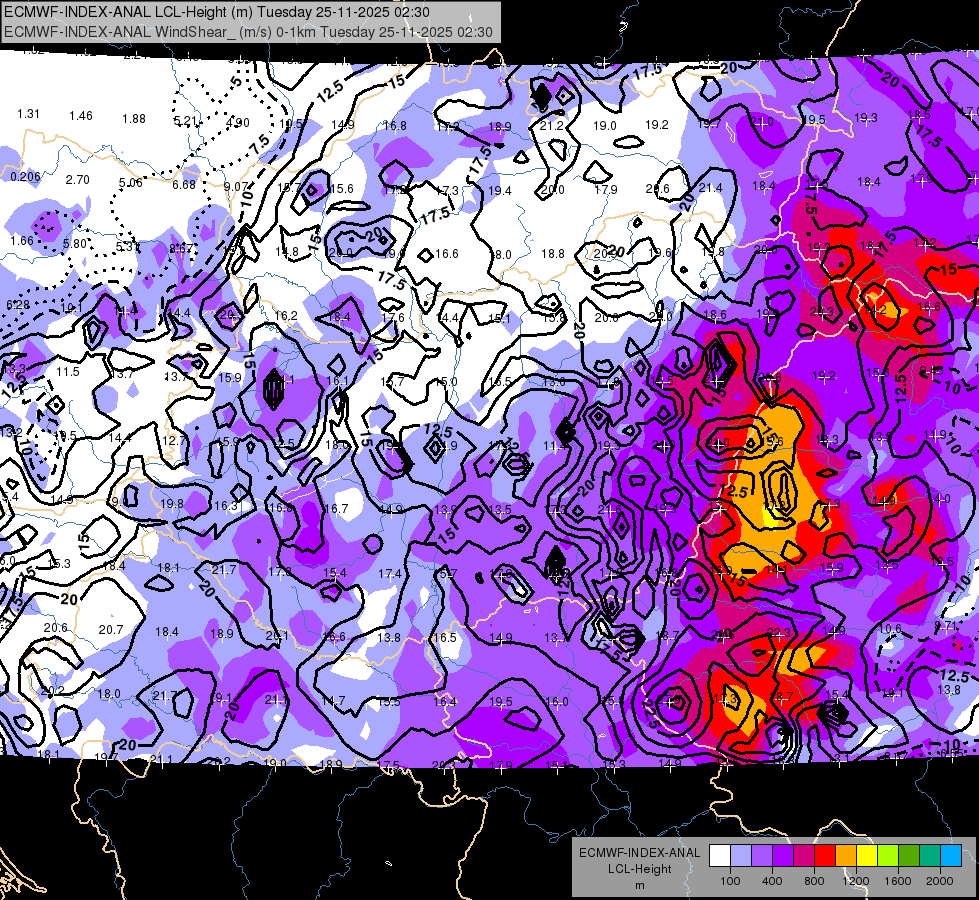Click the WindShear 0-1km title line in the header

[x=248, y=32]
